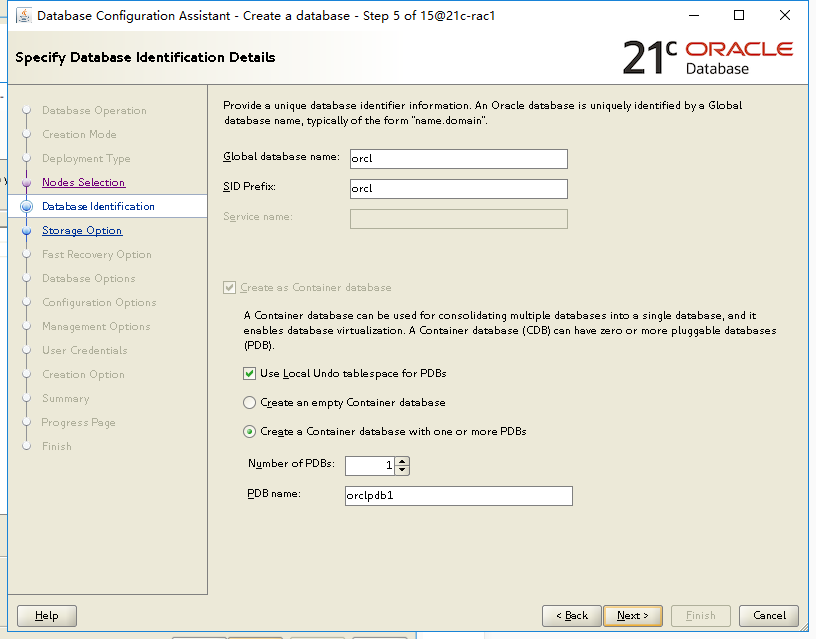Screen dimensions: 816x639
Task: Select Create an empty Container database
Action: 249,403
